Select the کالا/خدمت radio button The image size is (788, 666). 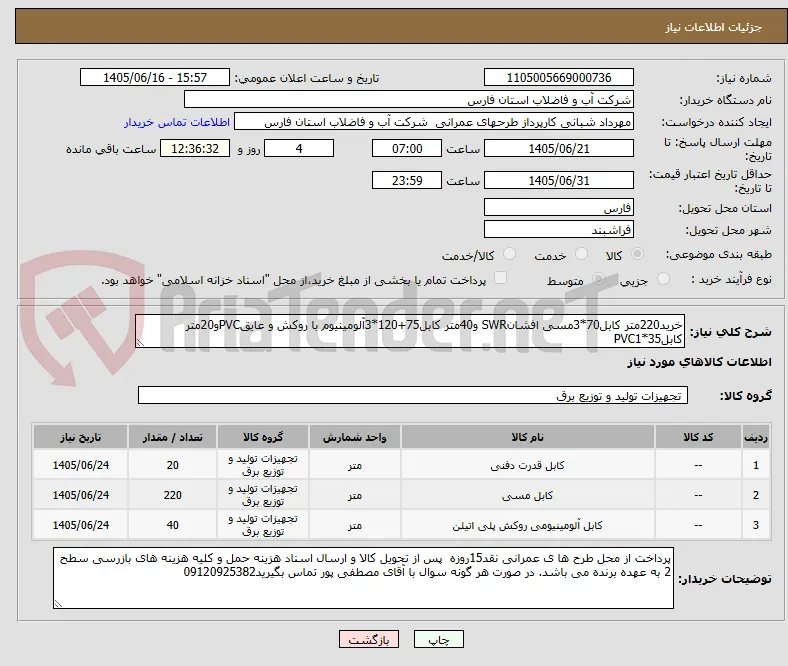click(510, 254)
